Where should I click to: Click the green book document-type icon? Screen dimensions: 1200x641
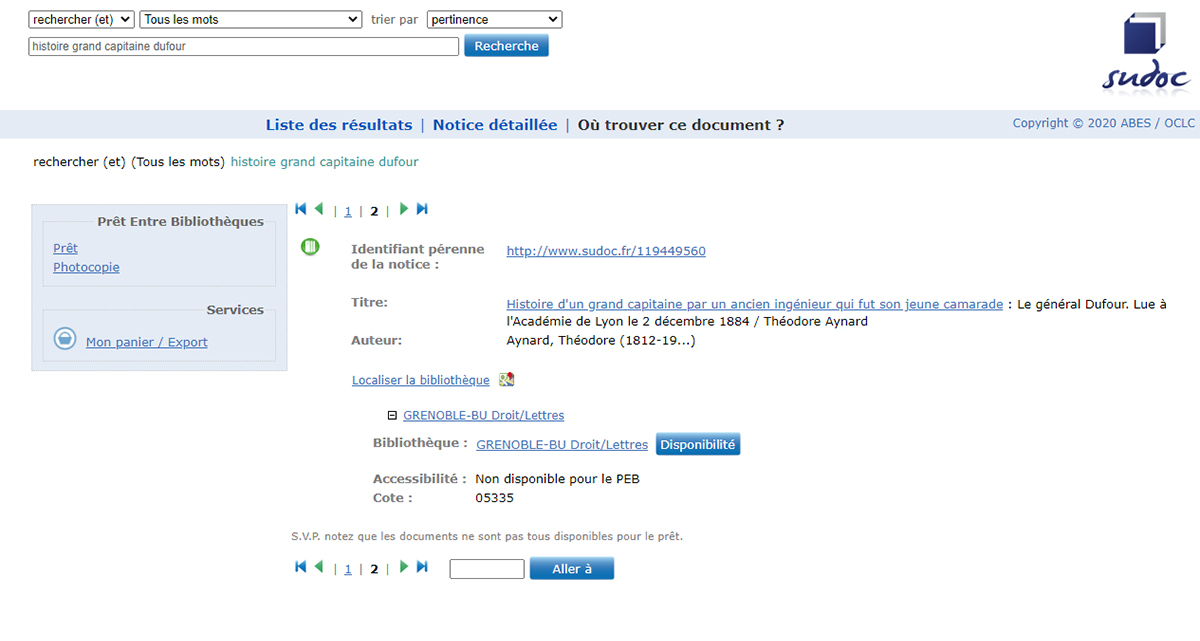click(310, 246)
